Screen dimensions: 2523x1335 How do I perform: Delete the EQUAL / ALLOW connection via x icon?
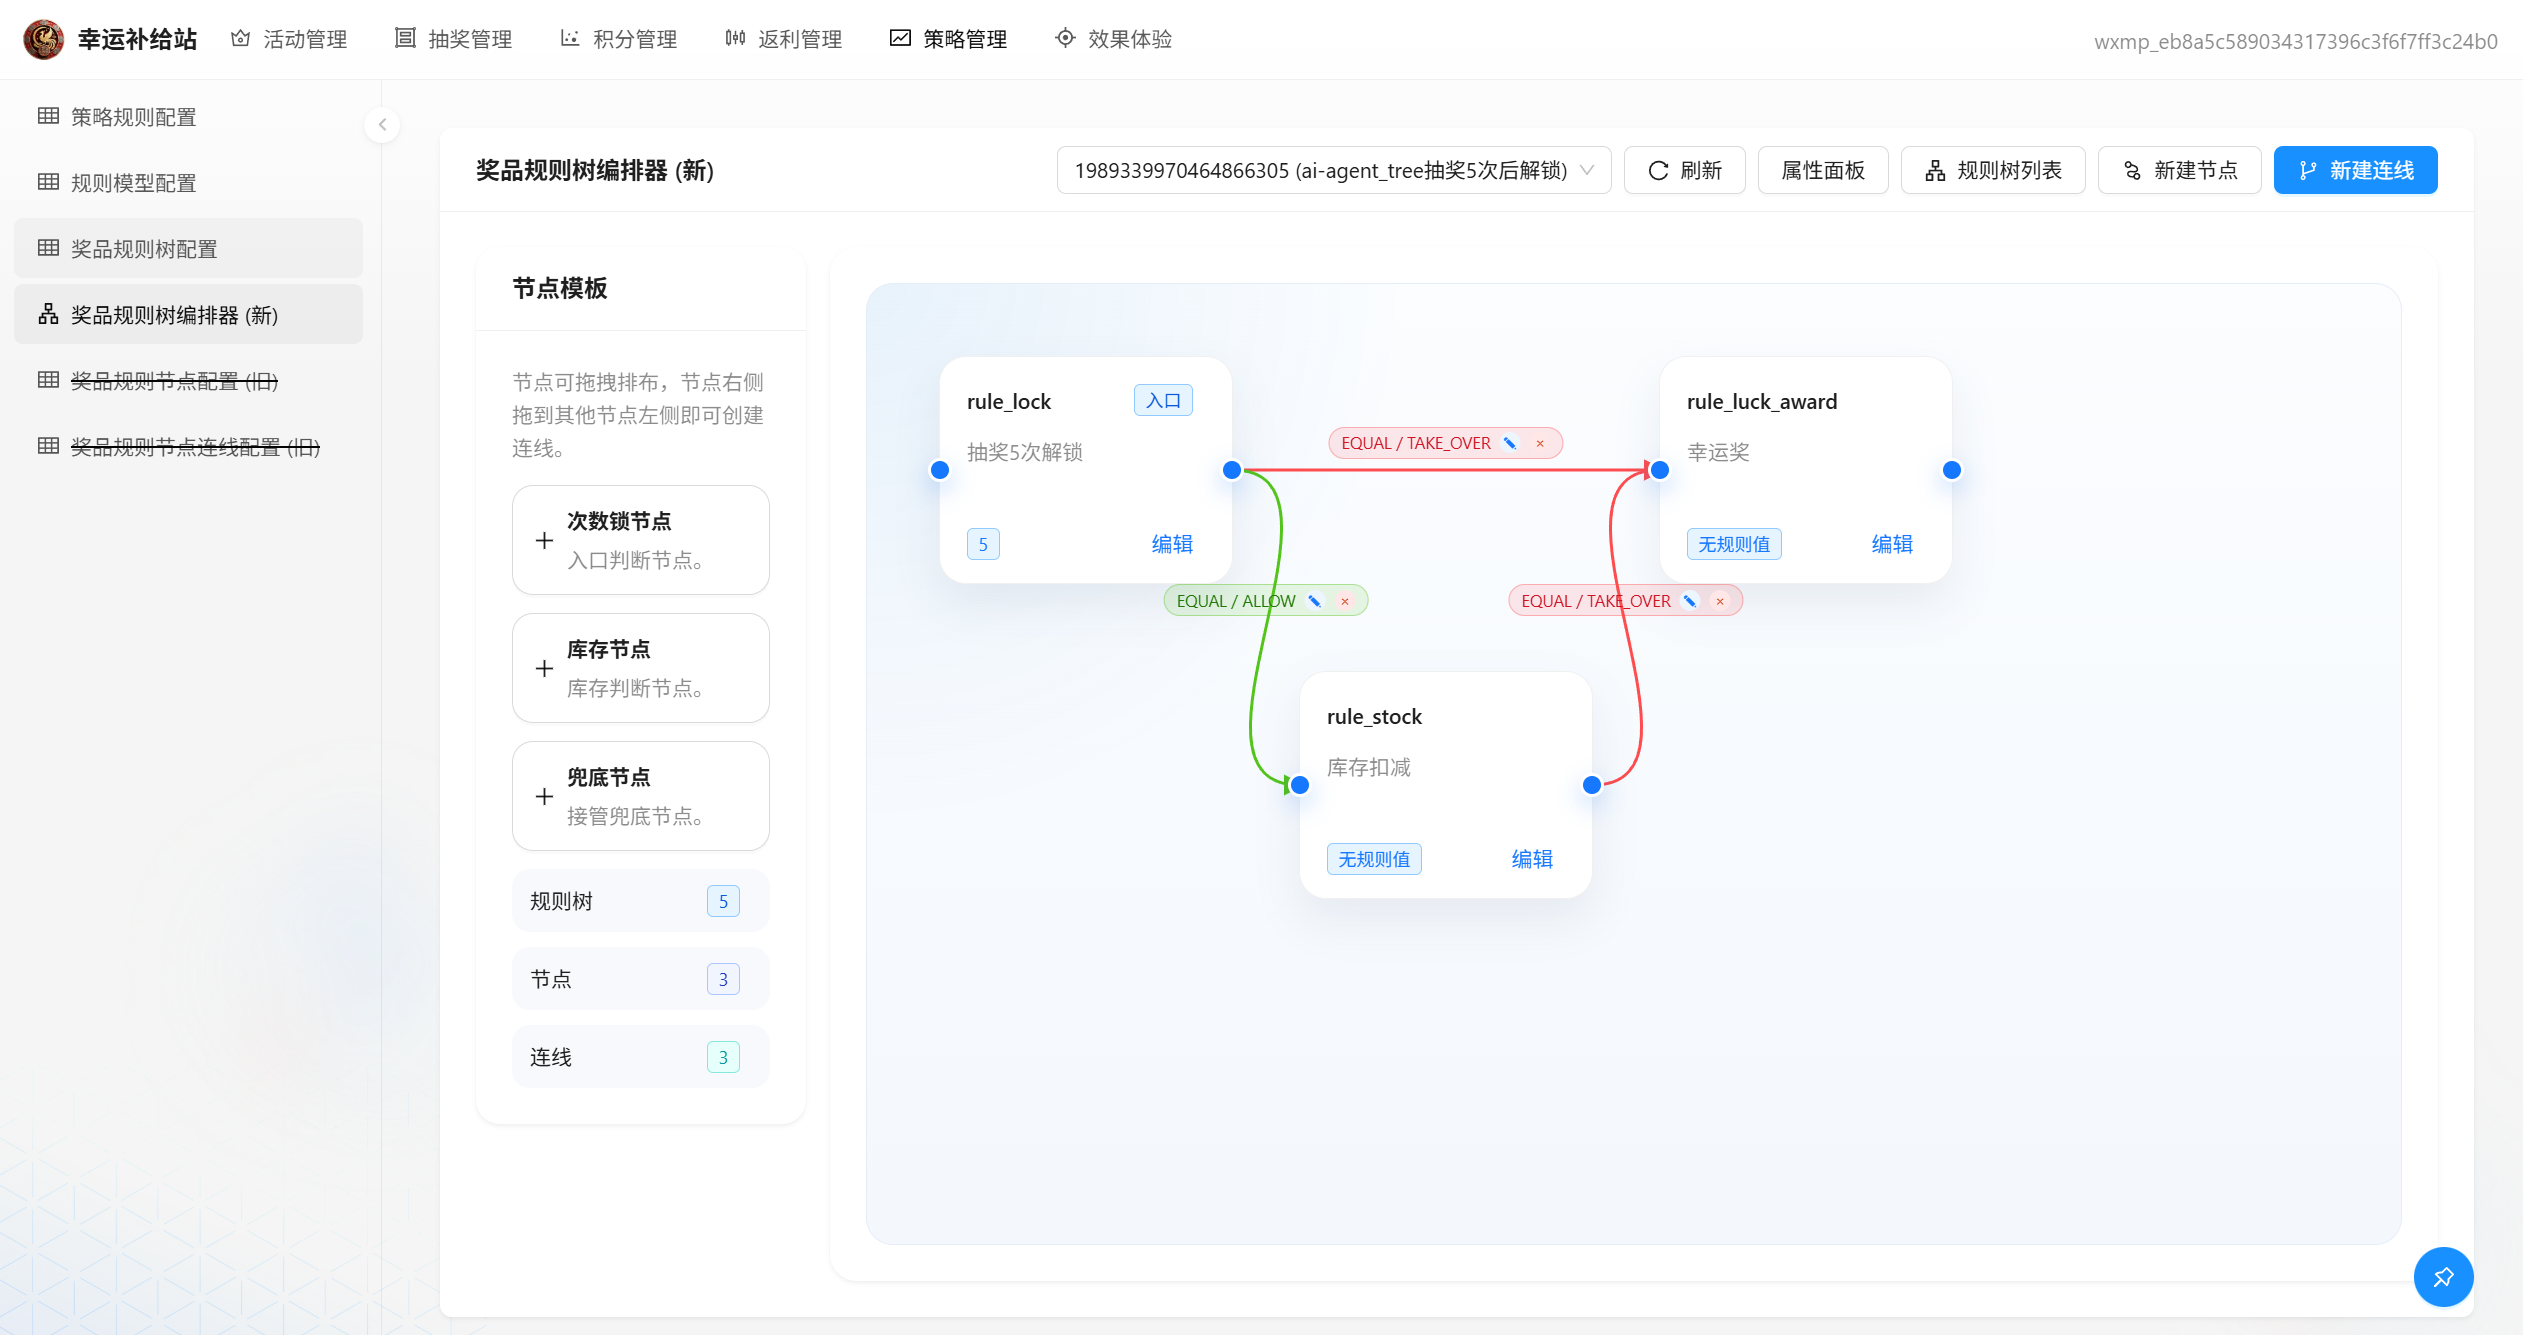pyautogui.click(x=1345, y=601)
